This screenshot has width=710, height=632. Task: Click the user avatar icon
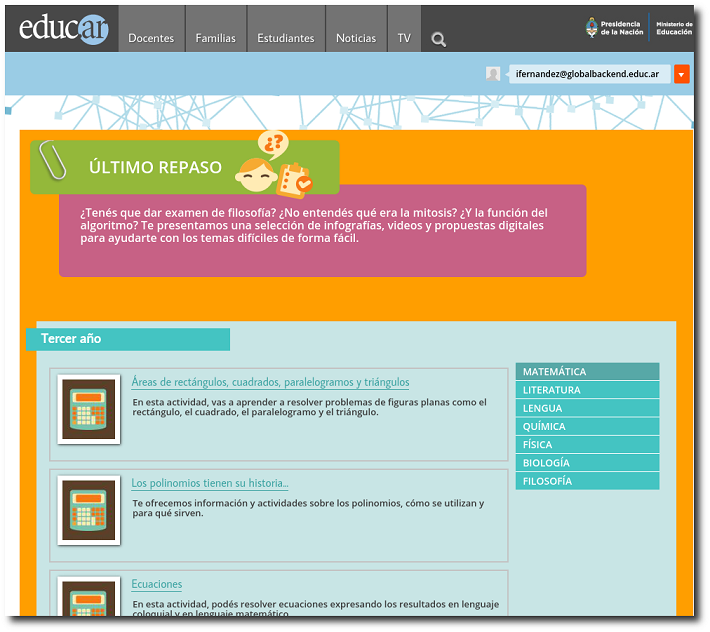493,74
